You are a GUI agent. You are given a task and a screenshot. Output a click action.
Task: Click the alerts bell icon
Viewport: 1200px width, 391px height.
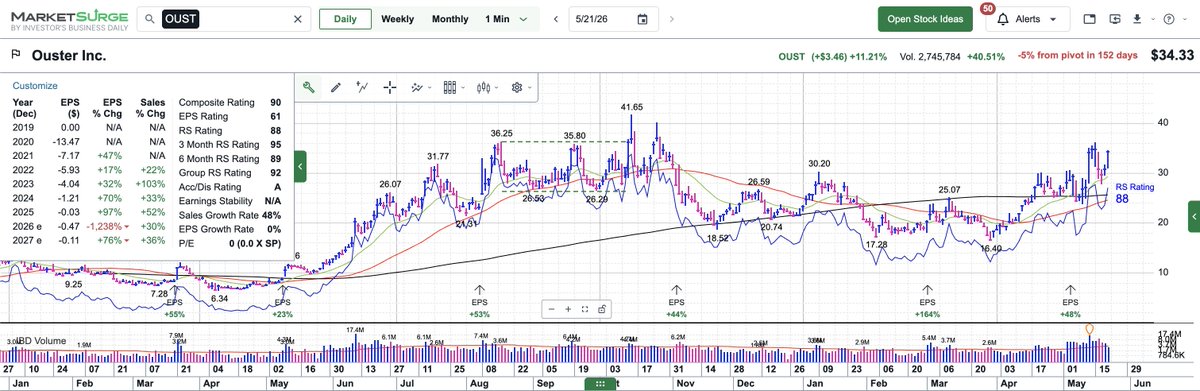tap(1003, 19)
